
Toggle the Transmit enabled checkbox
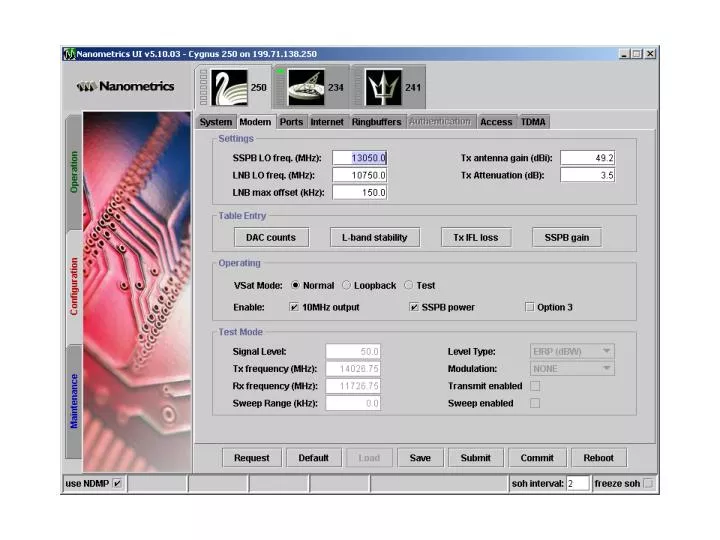pos(535,386)
